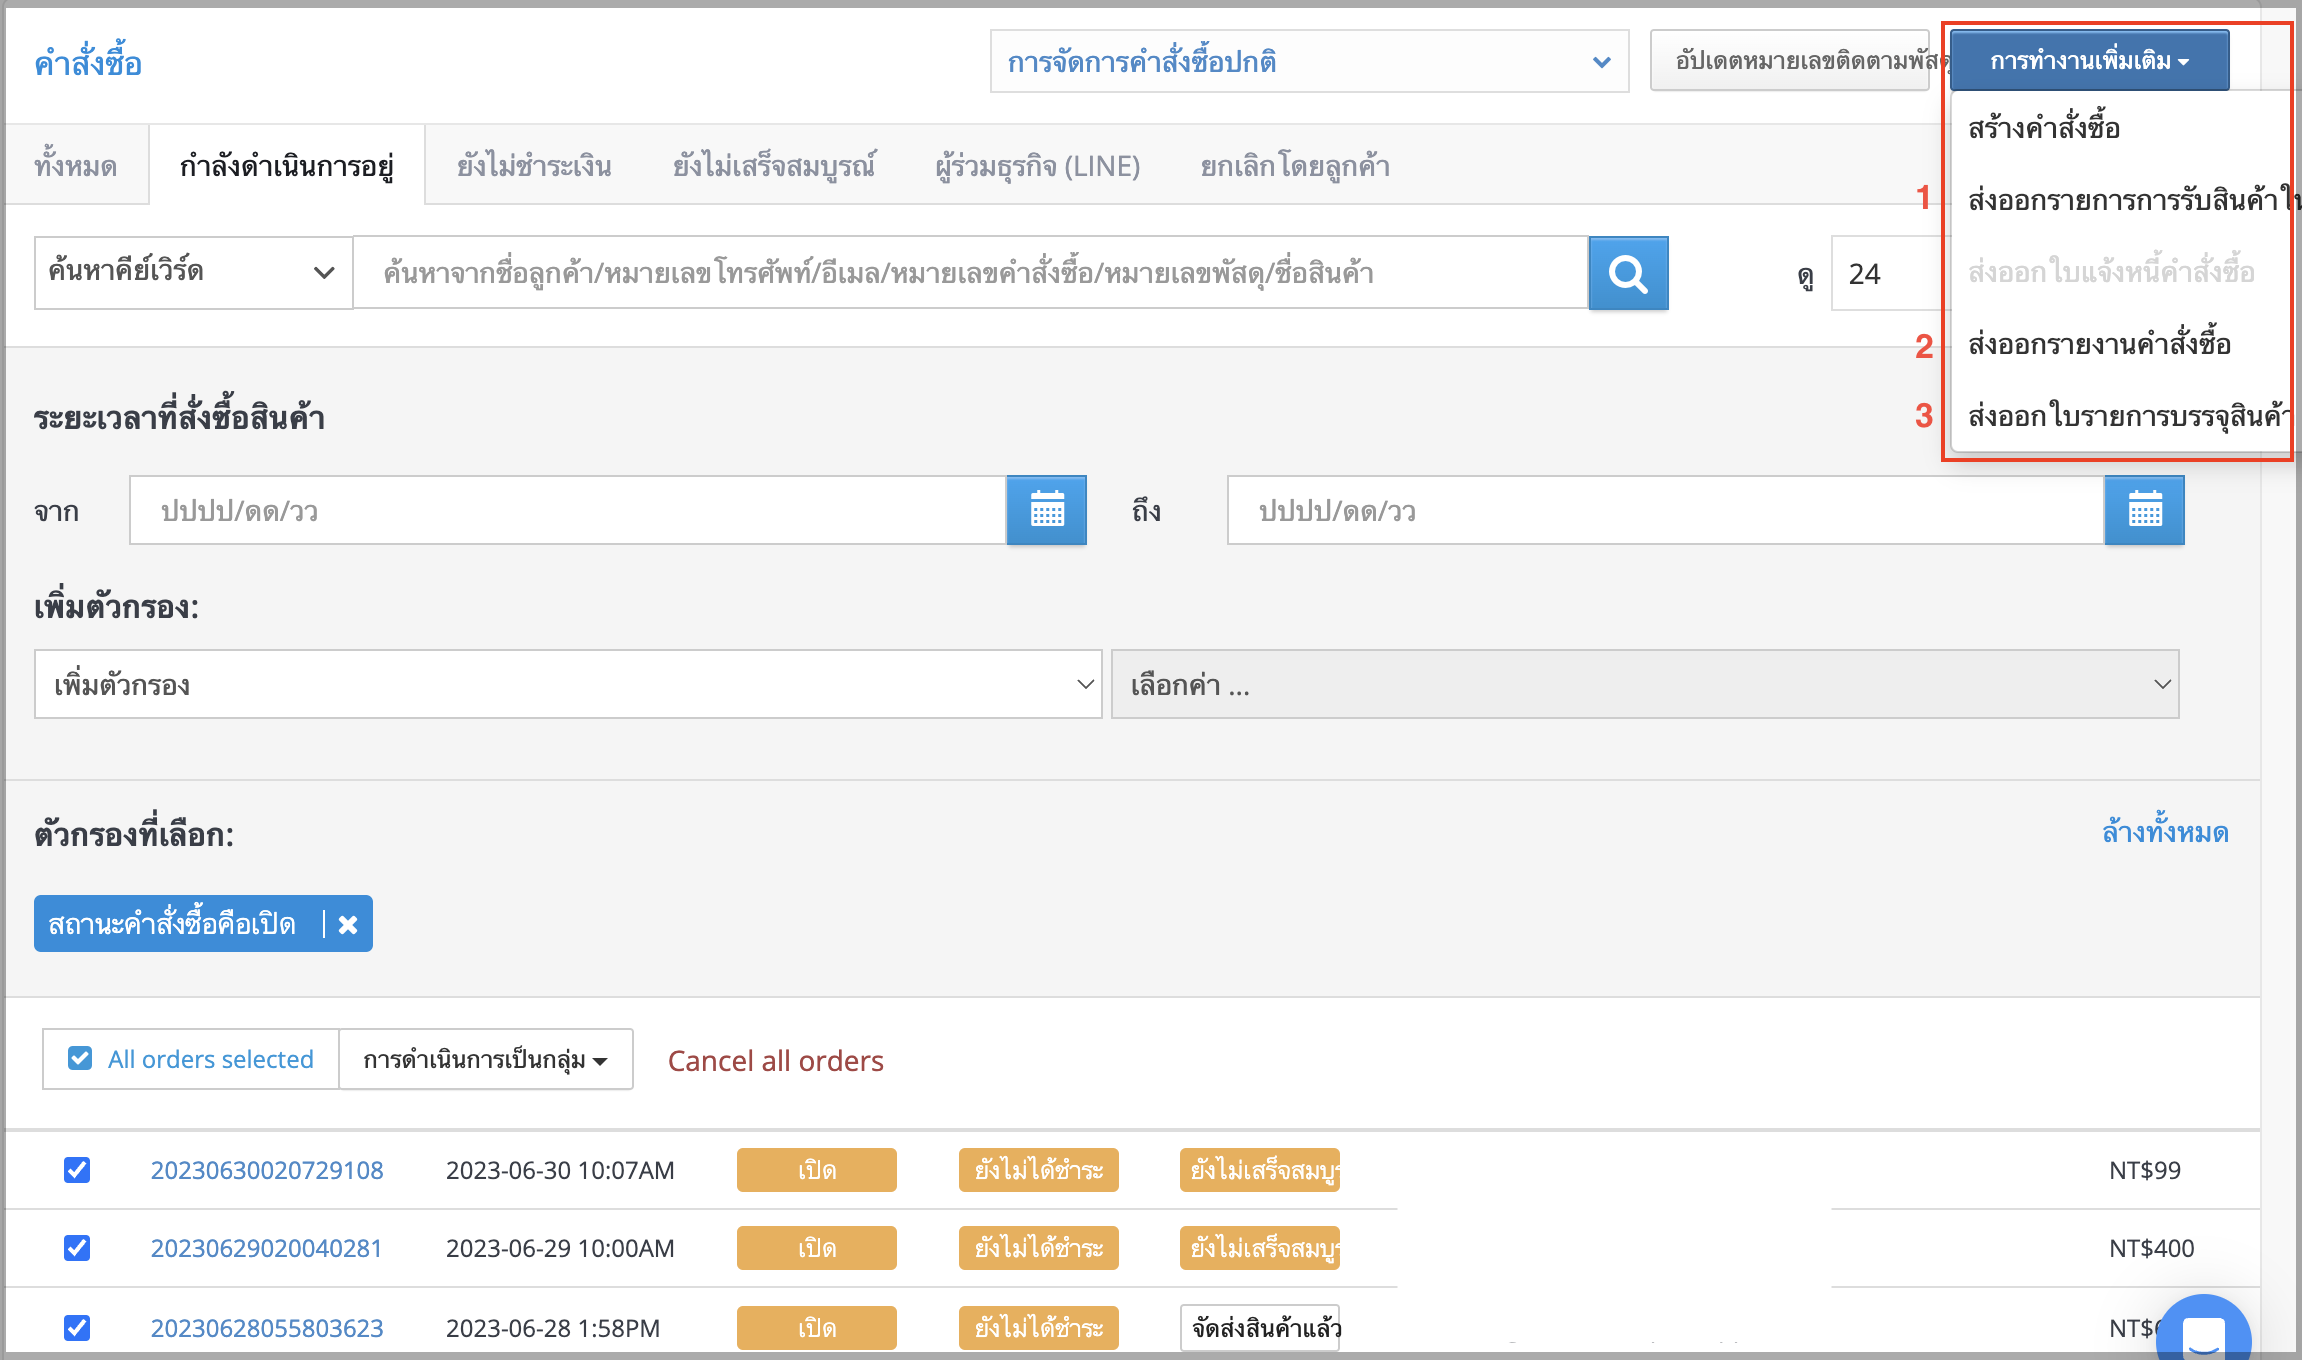Open order link 20230630020729108
Viewport: 2302px width, 1360px height.
(x=267, y=1169)
